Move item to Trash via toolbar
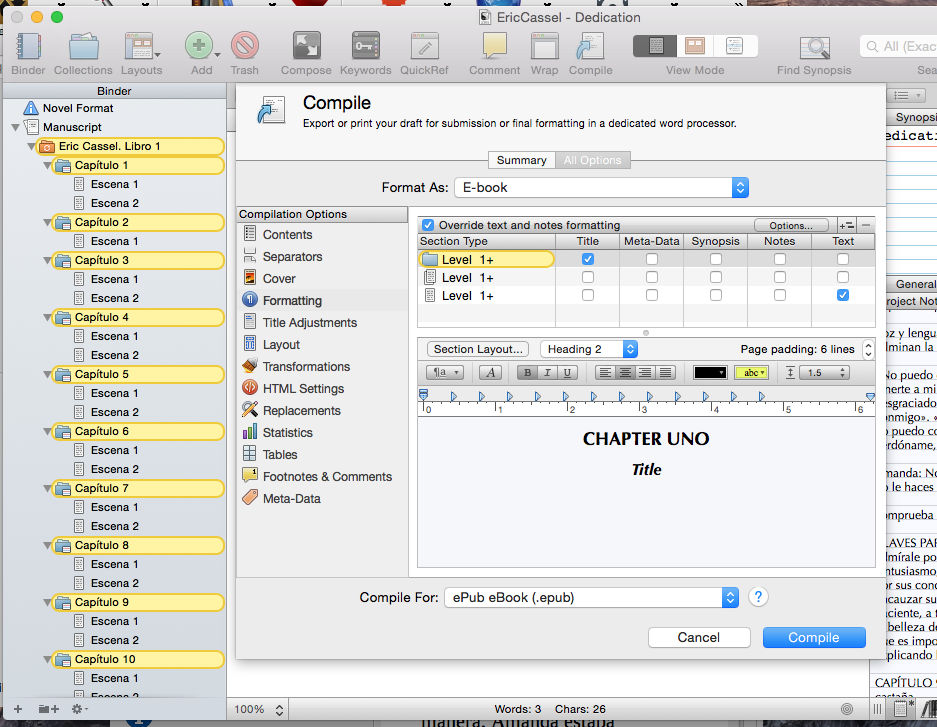This screenshot has width=937, height=727. click(245, 46)
